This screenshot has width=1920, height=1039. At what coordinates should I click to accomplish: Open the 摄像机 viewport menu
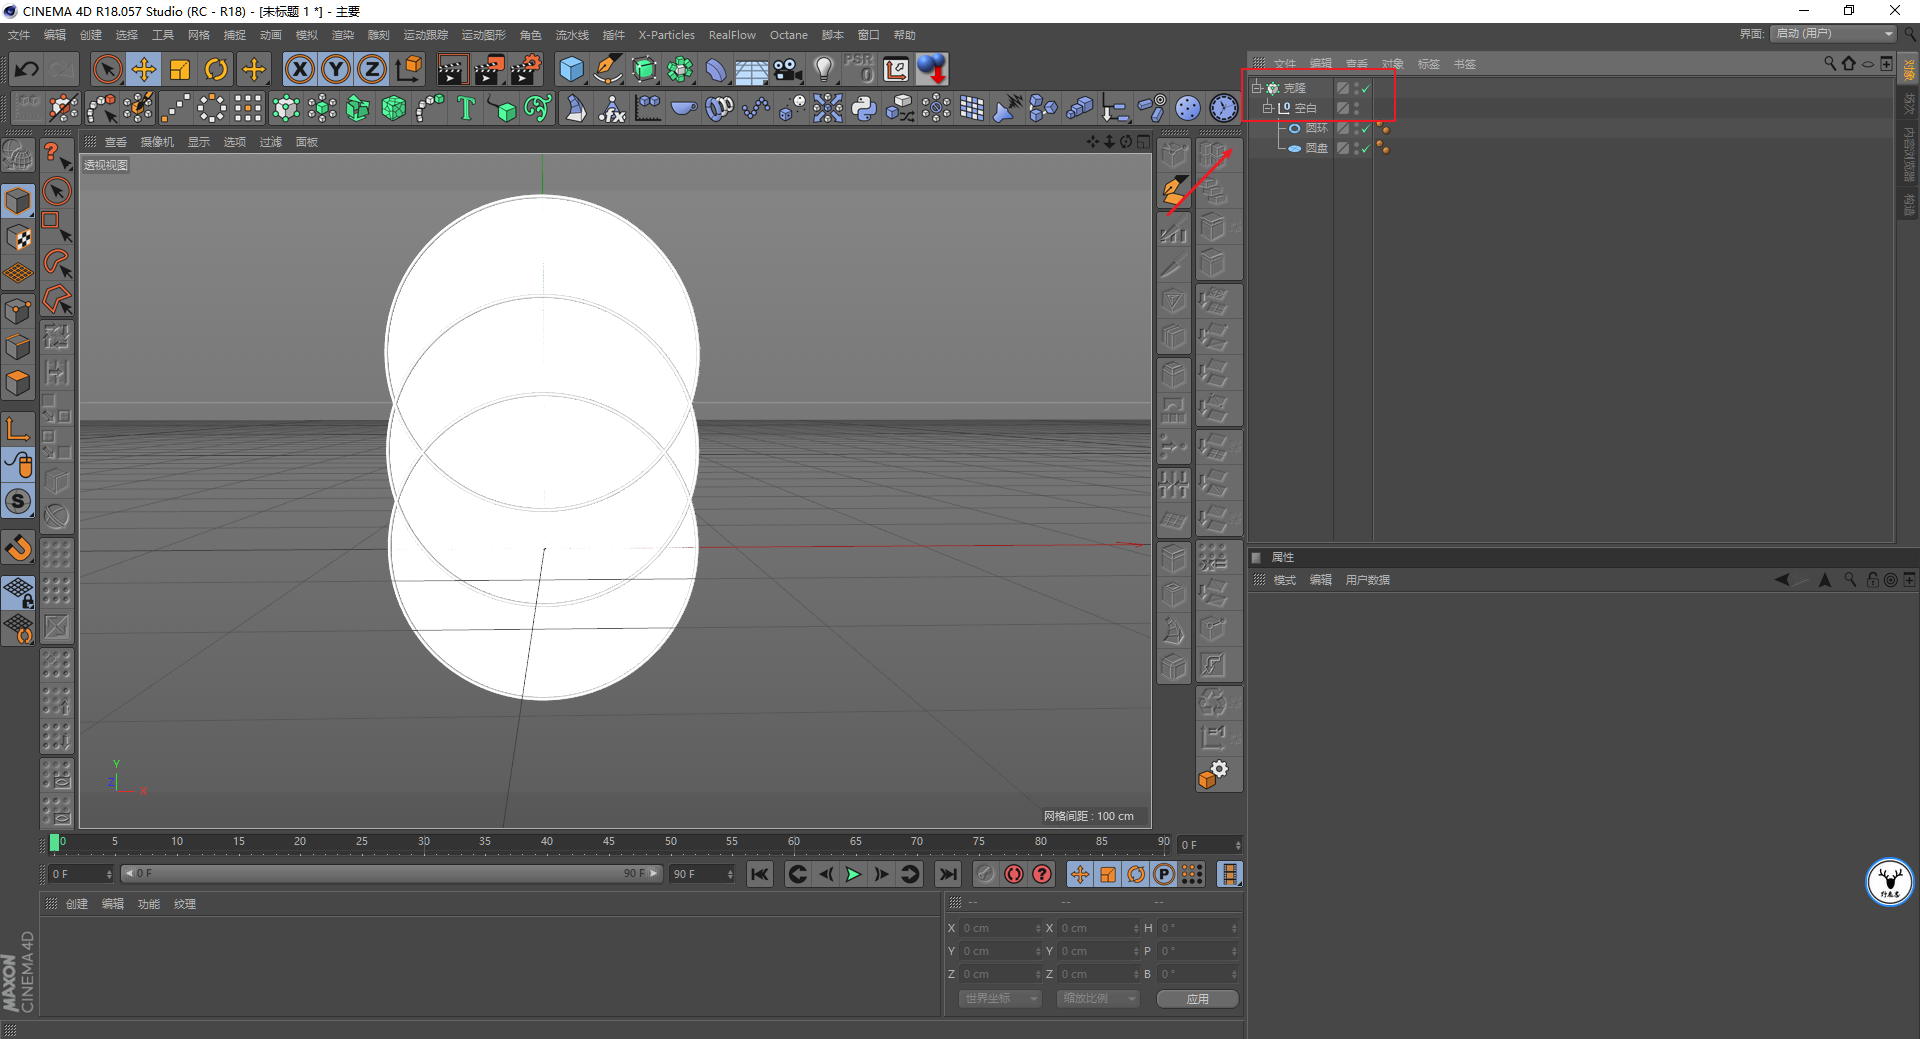(157, 142)
